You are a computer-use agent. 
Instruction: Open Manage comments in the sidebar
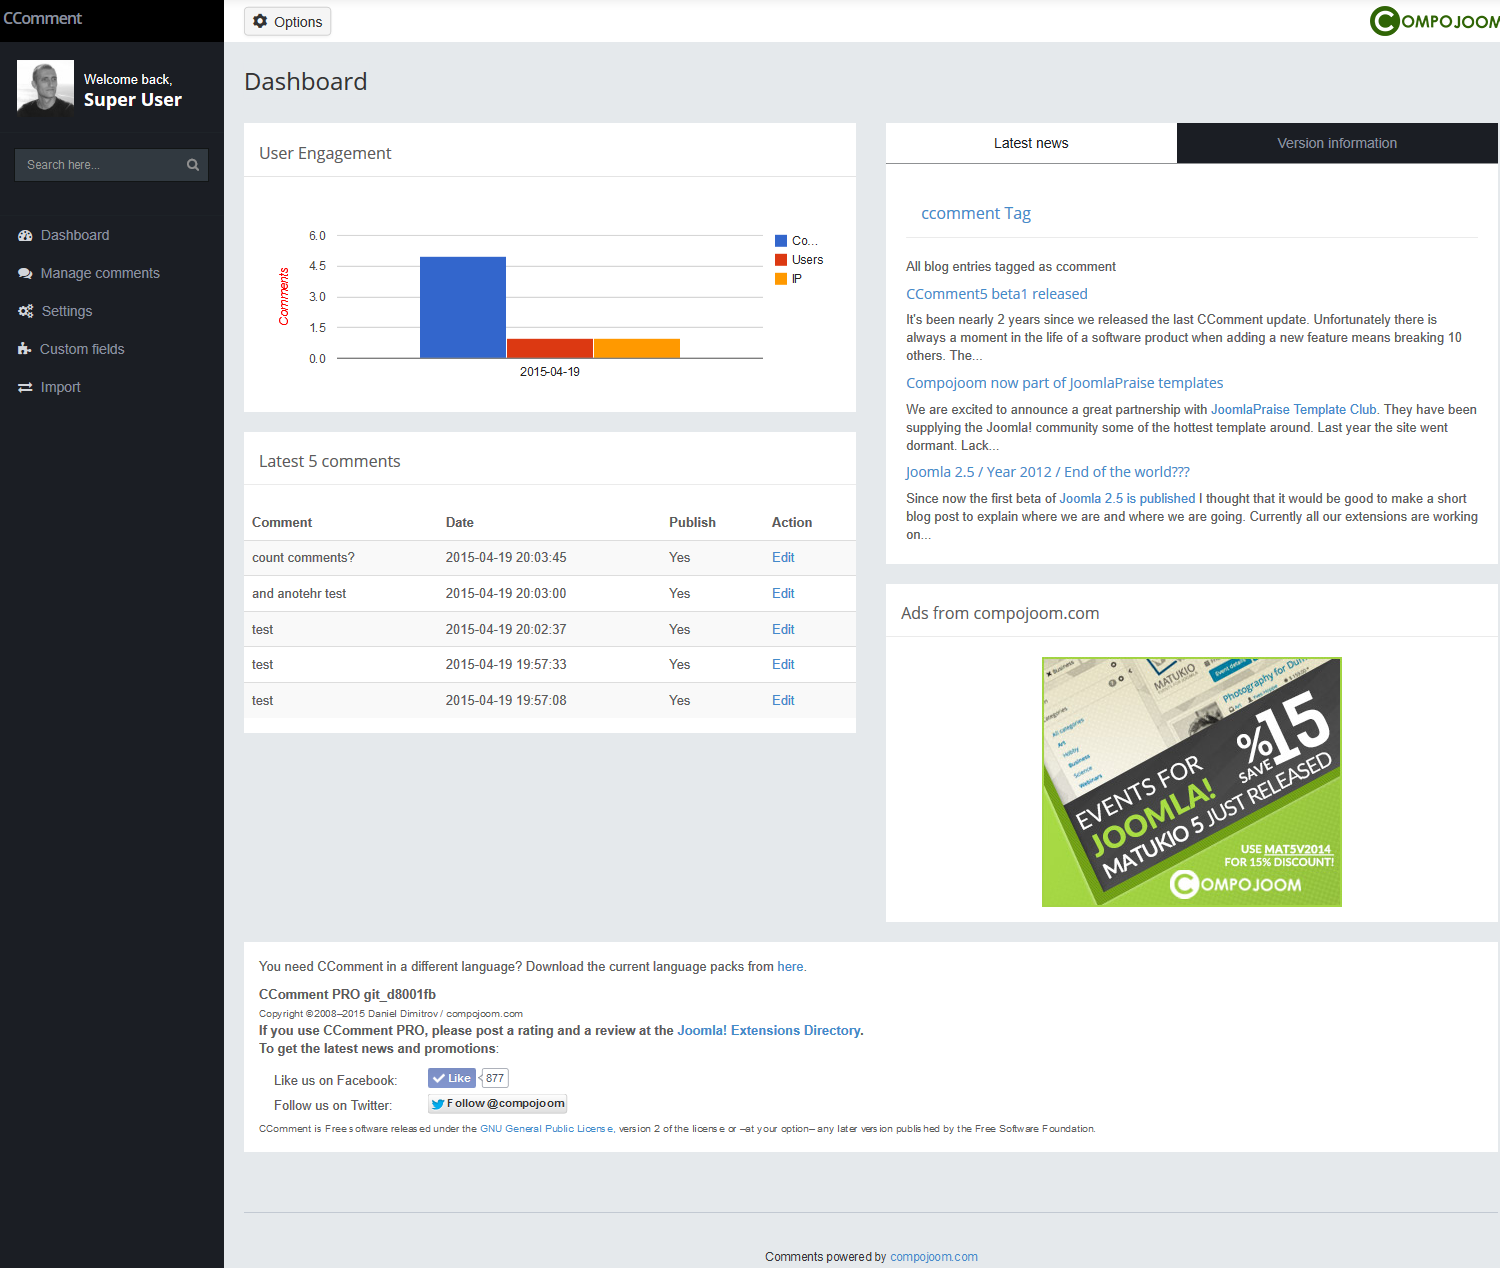click(x=100, y=274)
